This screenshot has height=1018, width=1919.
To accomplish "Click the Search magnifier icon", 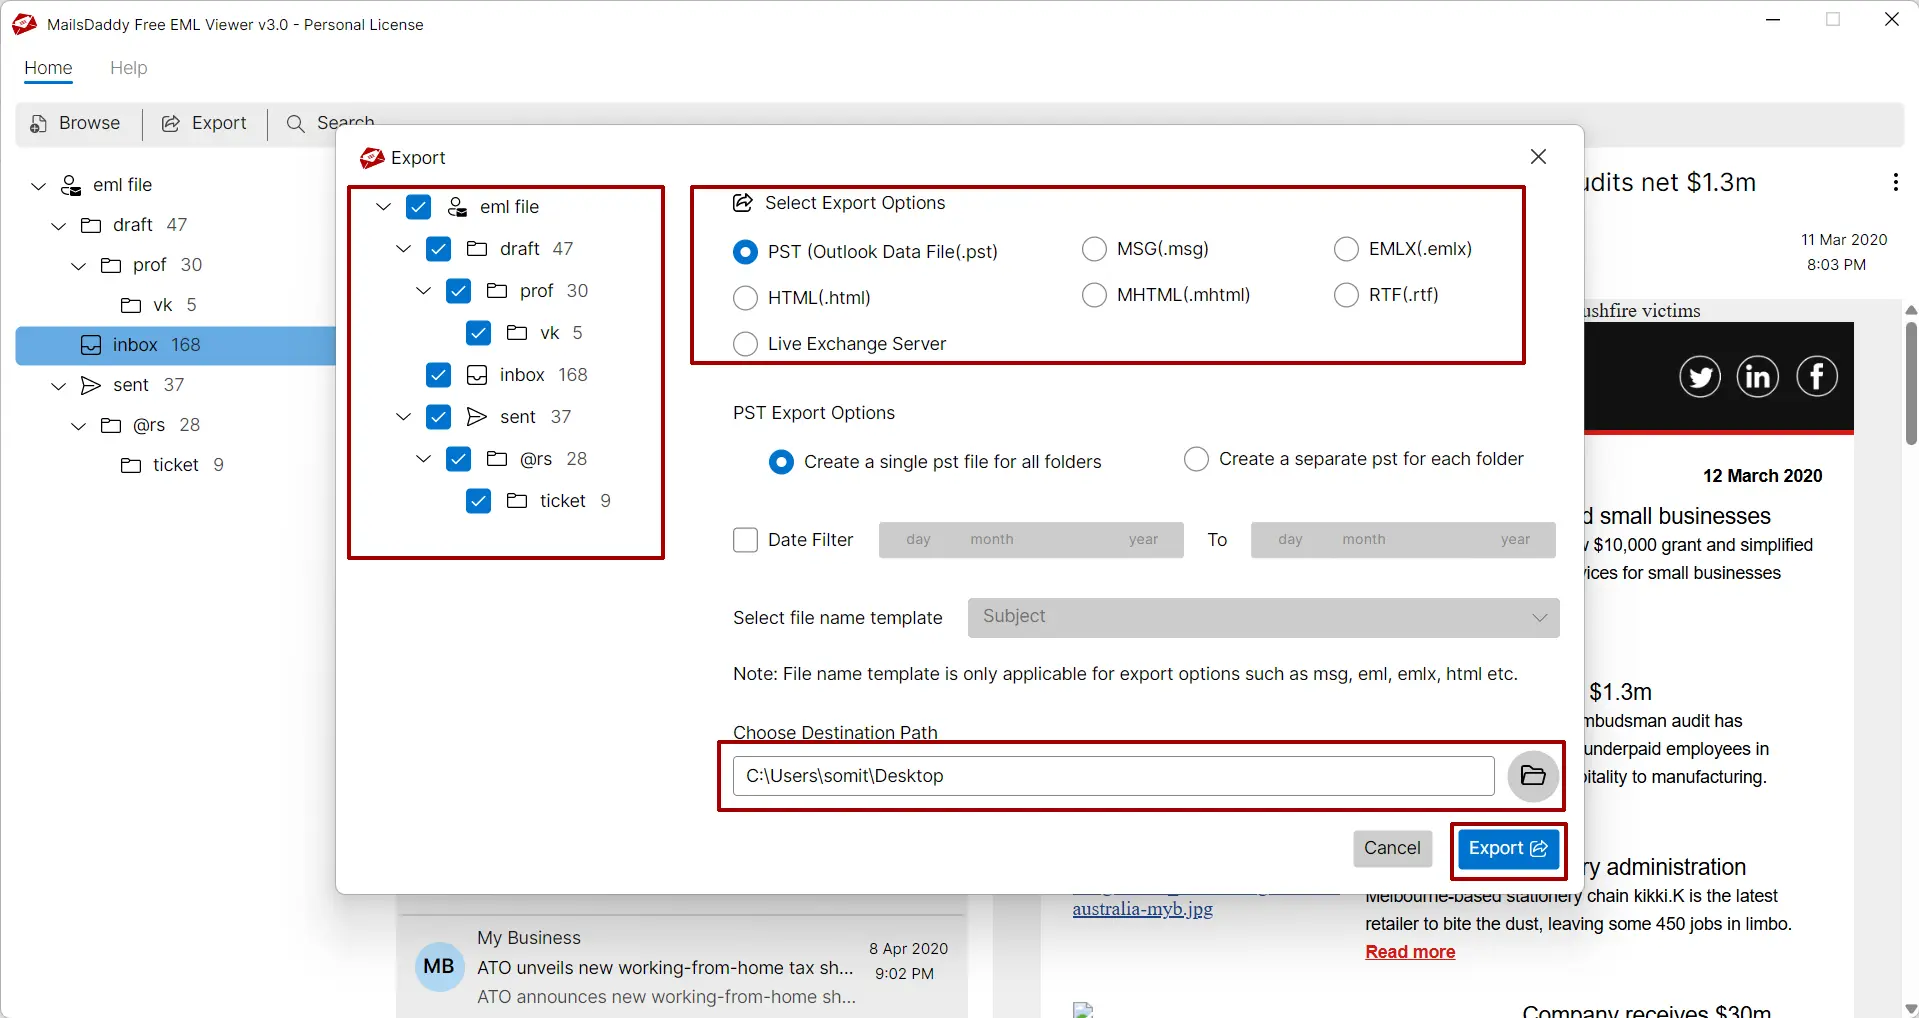I will [296, 123].
